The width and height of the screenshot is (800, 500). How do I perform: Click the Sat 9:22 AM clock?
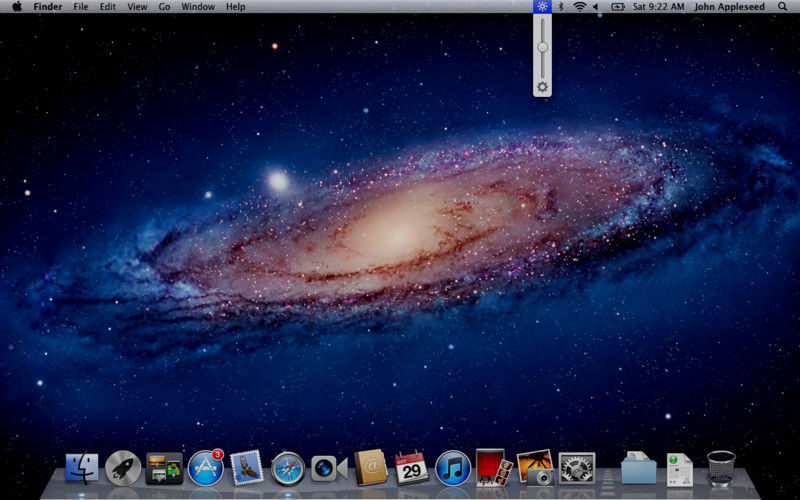[x=657, y=6]
